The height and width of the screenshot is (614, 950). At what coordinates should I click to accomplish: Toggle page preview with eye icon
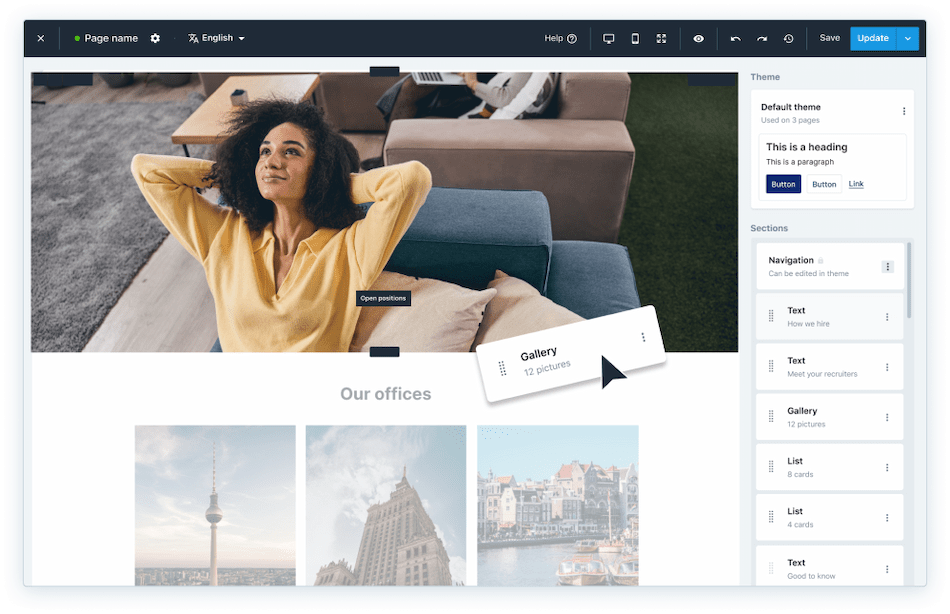coord(698,38)
